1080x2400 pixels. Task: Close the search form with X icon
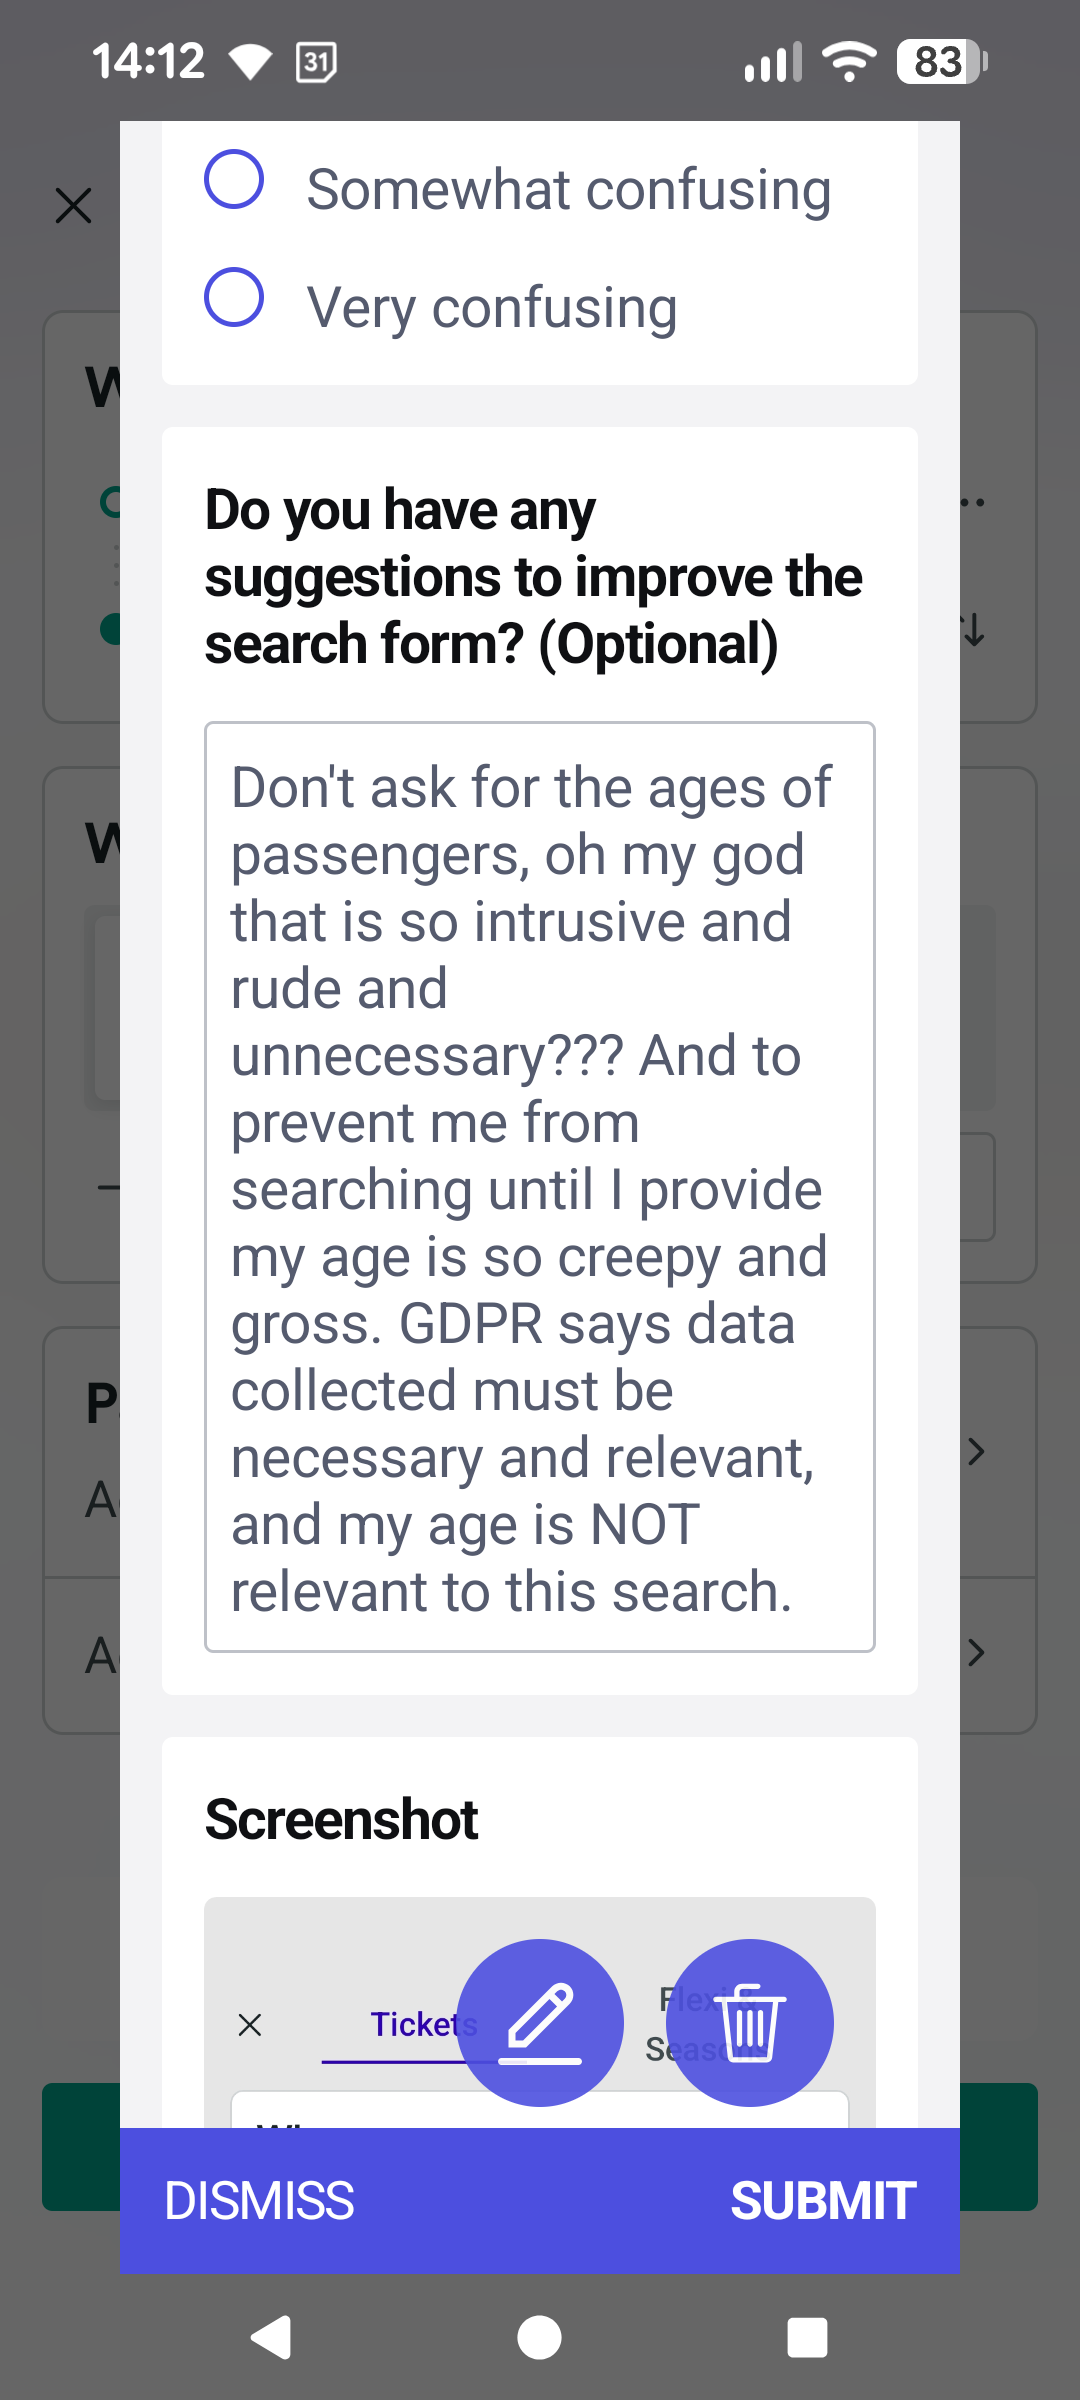[74, 206]
